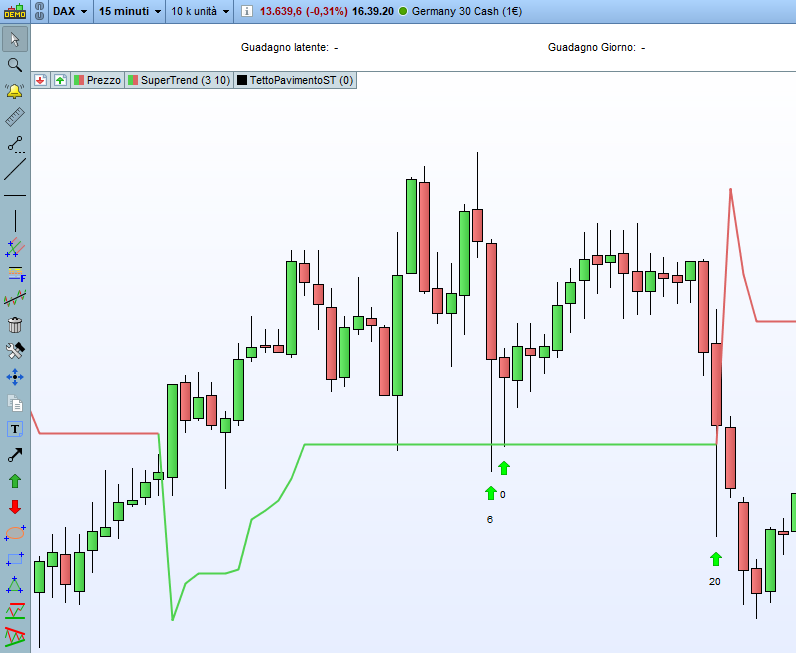The width and height of the screenshot is (796, 653).
Task: Click the green market status dot
Action: [x=403, y=11]
